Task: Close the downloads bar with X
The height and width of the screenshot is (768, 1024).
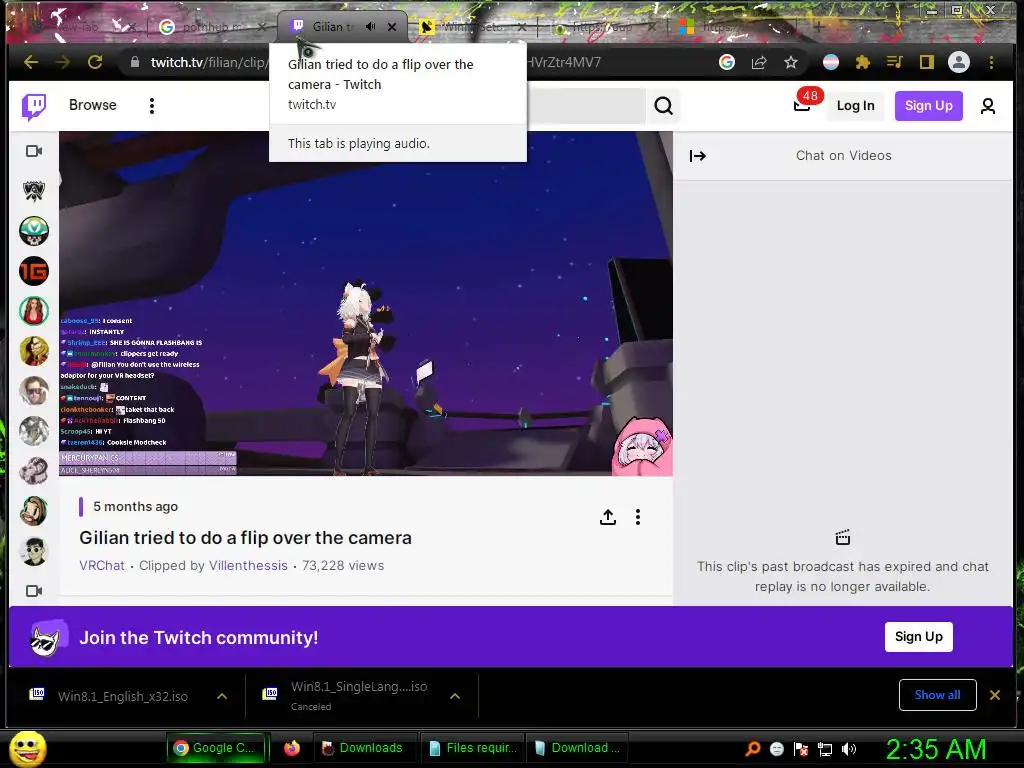Action: [995, 695]
